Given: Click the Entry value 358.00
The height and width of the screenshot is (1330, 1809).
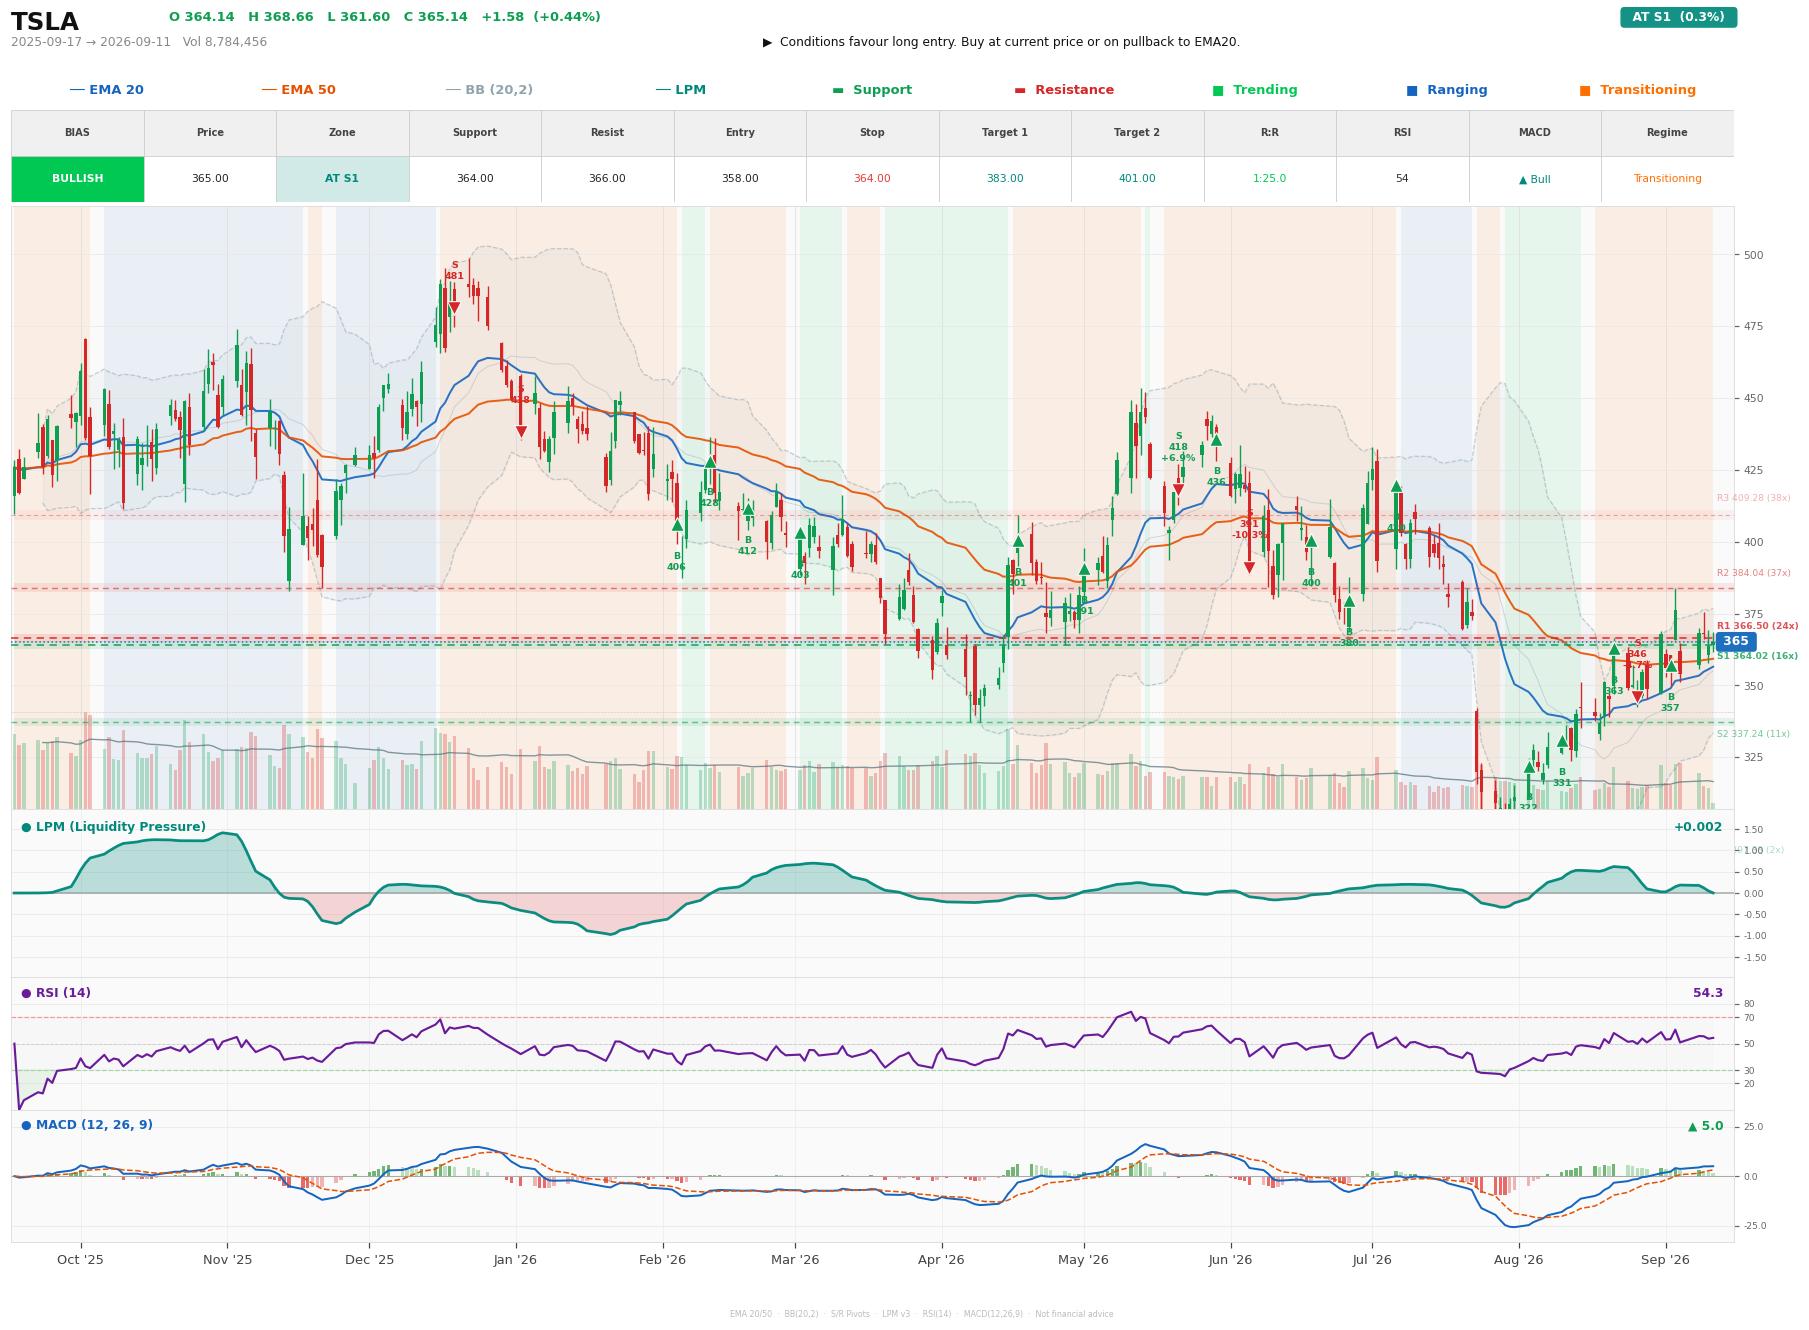Looking at the screenshot, I should (x=740, y=179).
